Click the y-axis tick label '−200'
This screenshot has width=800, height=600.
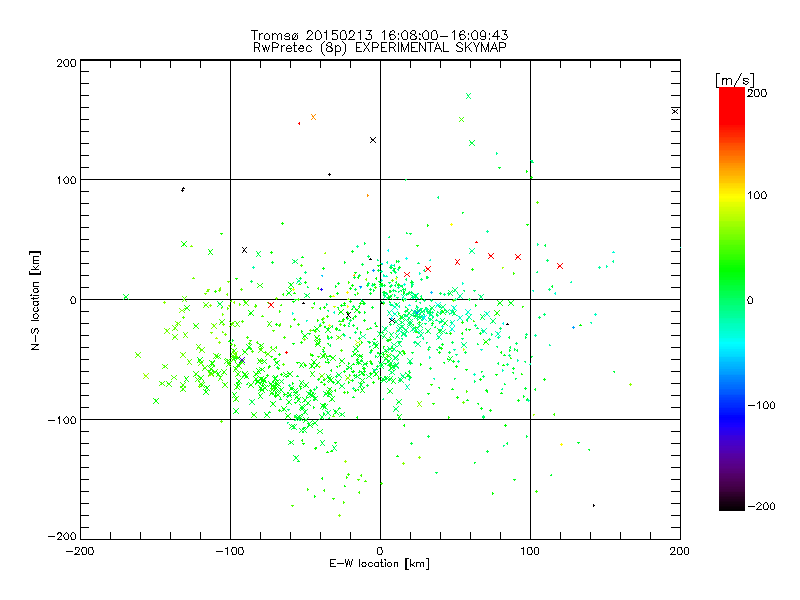coord(62,536)
